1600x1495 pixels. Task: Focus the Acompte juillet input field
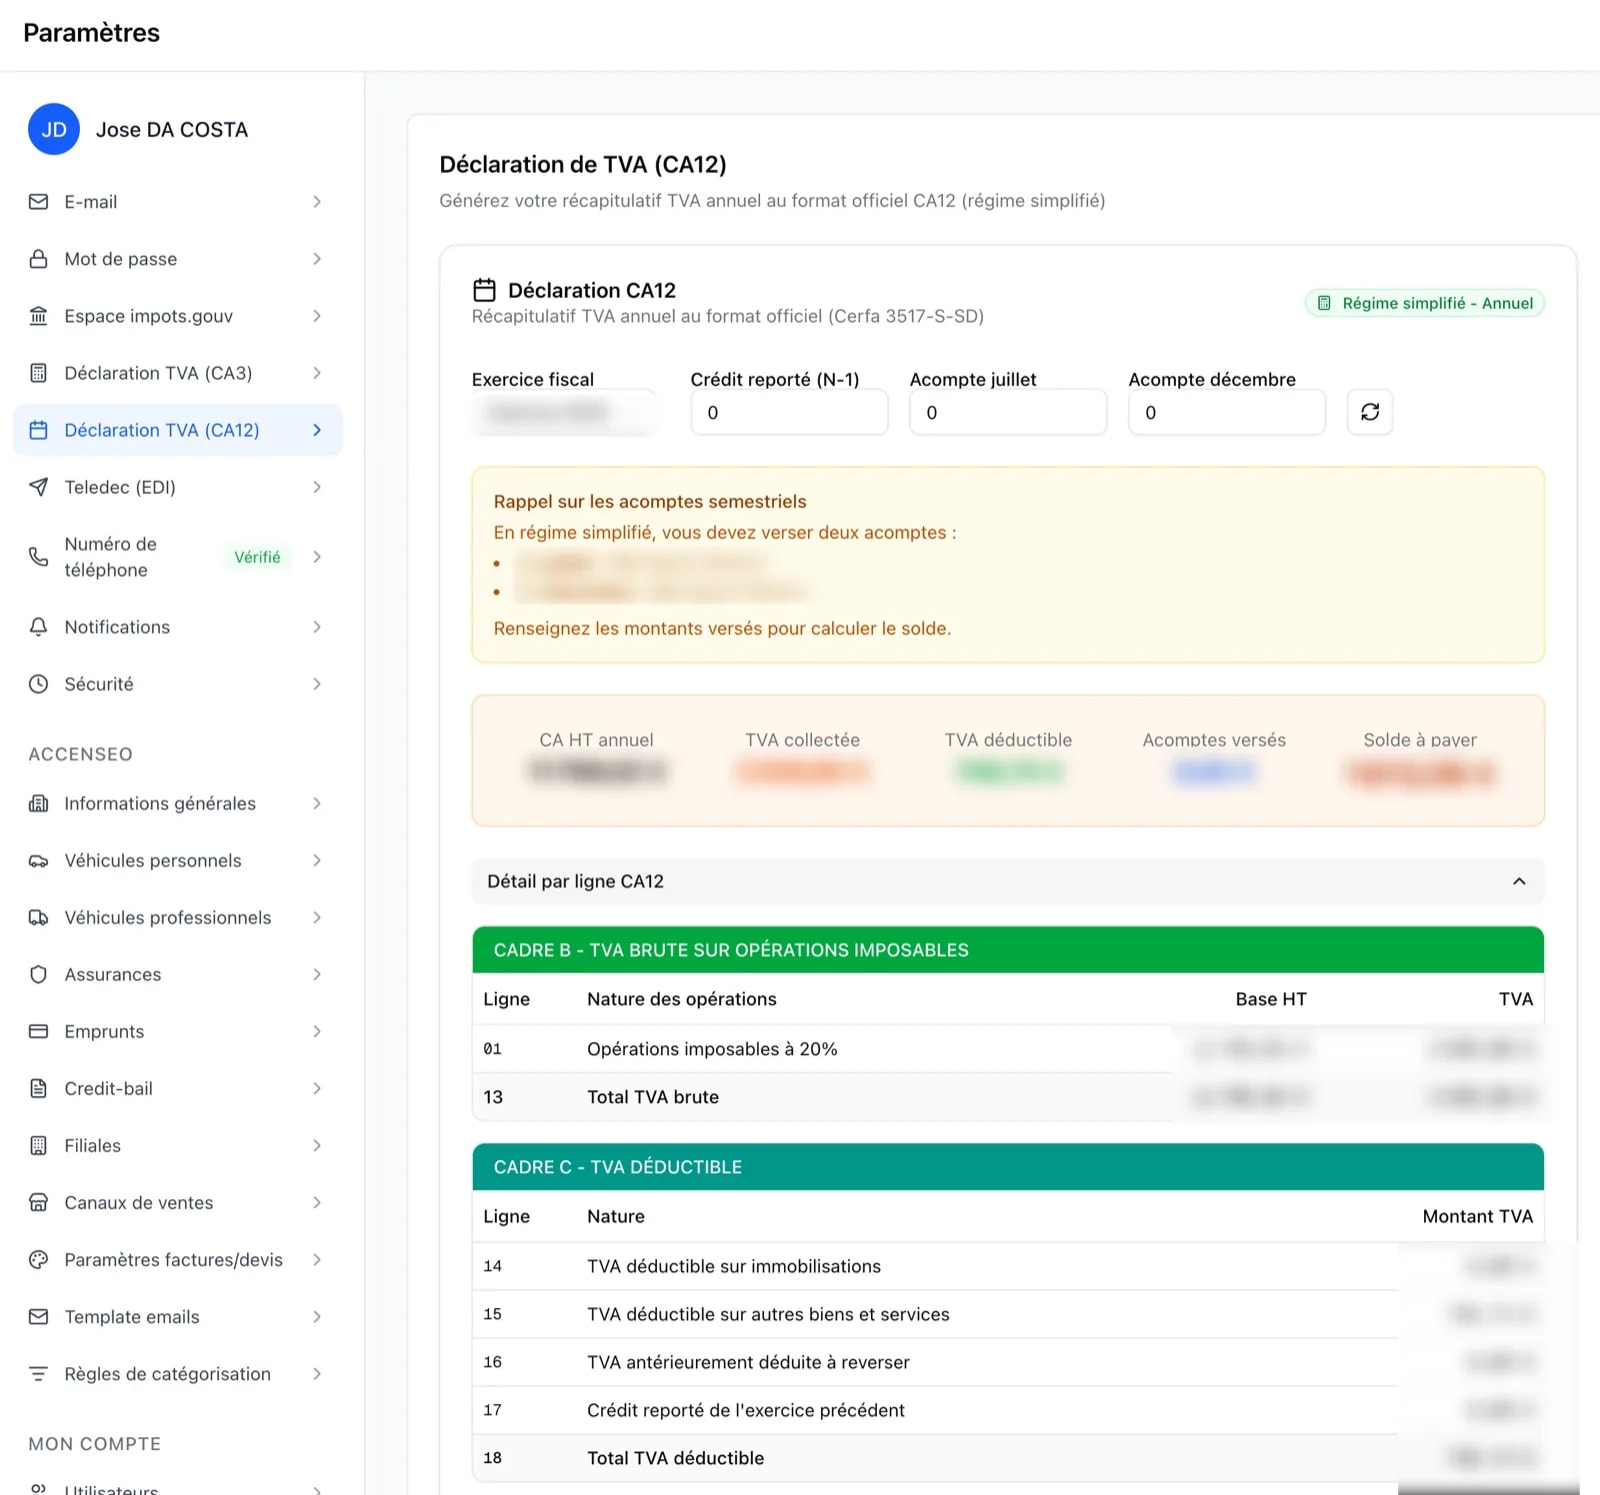tap(1007, 412)
